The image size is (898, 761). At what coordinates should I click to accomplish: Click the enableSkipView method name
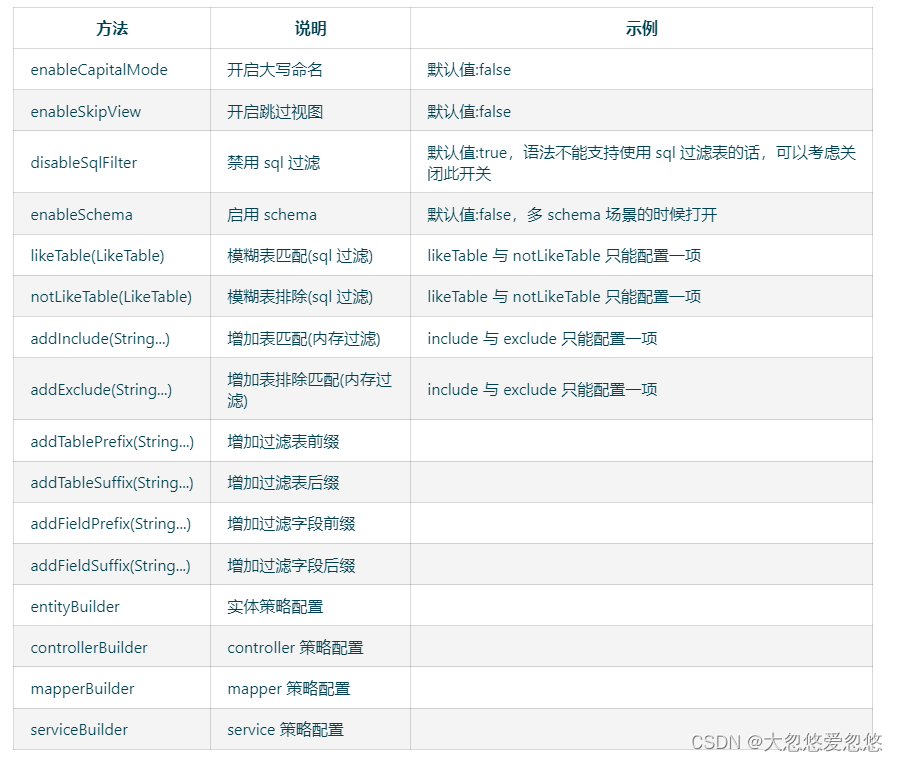tap(86, 111)
